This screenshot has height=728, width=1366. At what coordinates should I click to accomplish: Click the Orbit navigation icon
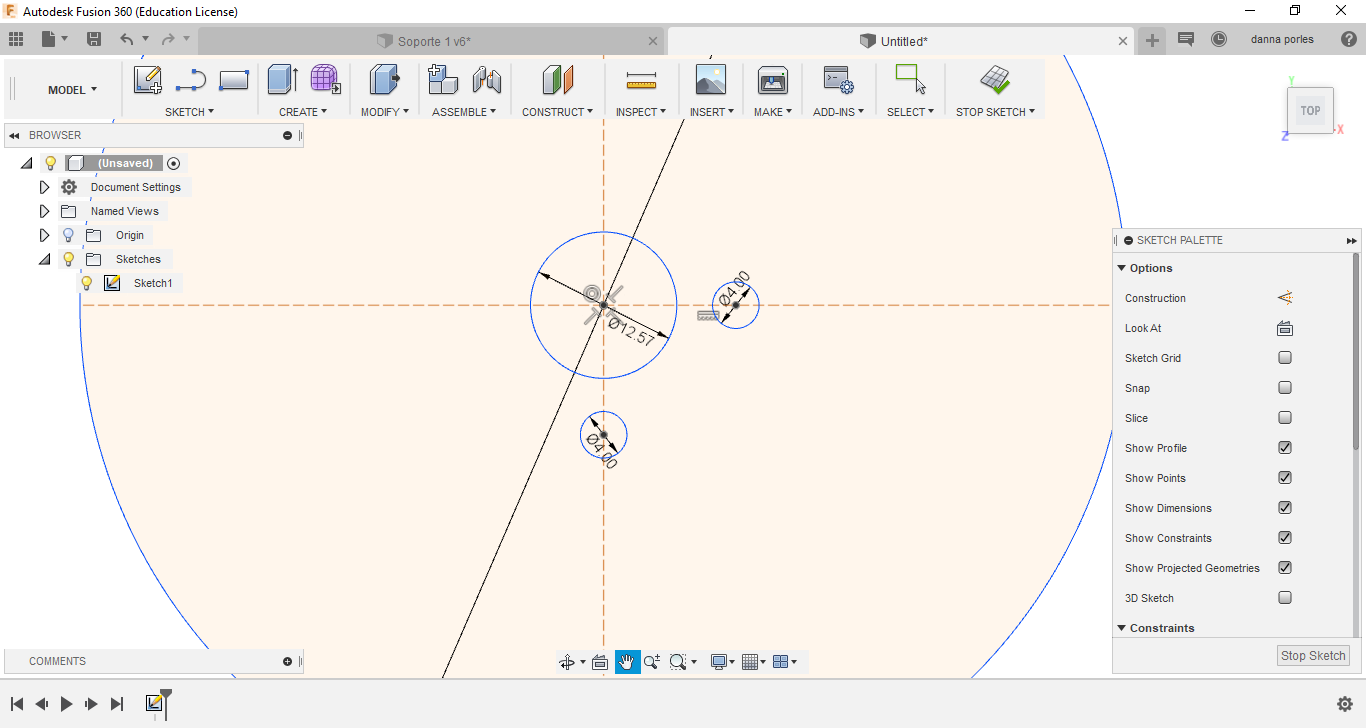click(x=567, y=662)
